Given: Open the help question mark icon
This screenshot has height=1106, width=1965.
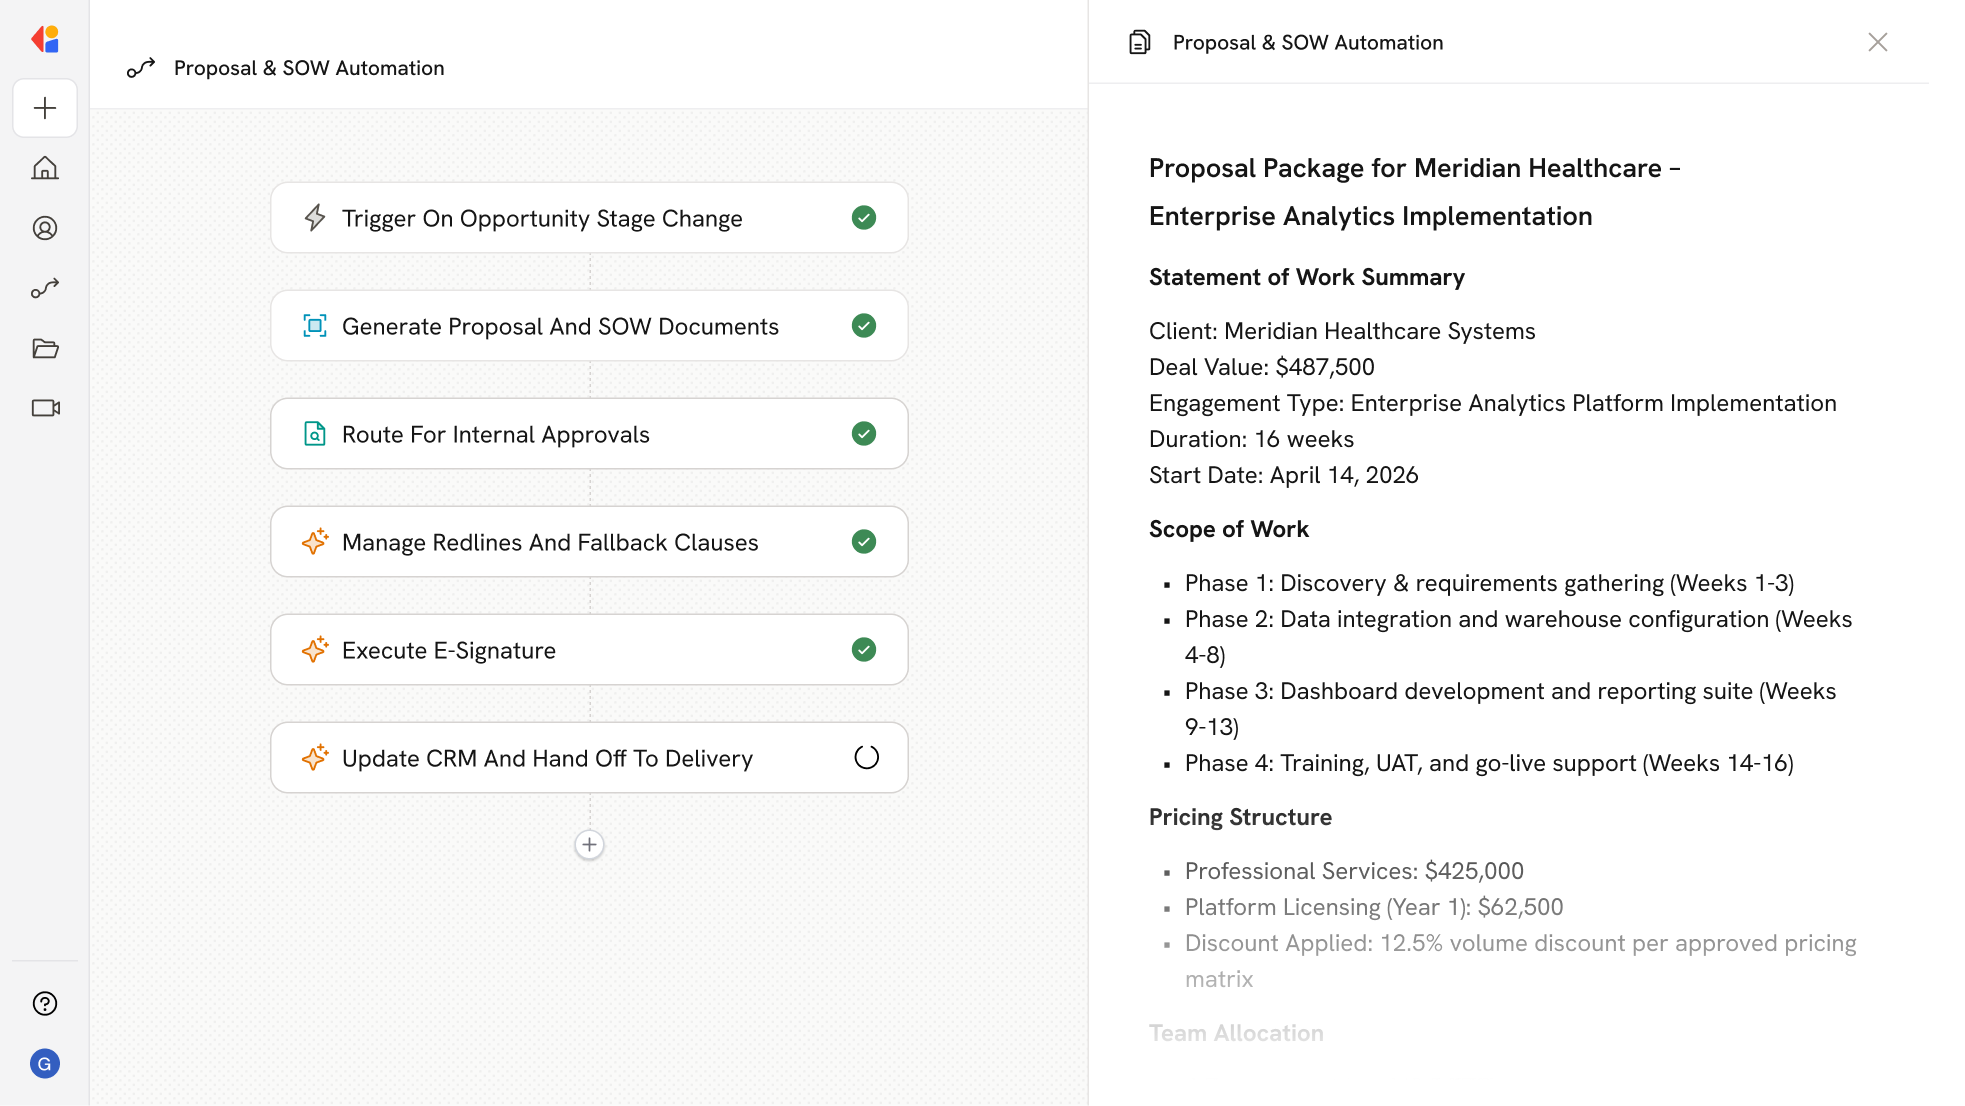Looking at the screenshot, I should pos(45,1003).
